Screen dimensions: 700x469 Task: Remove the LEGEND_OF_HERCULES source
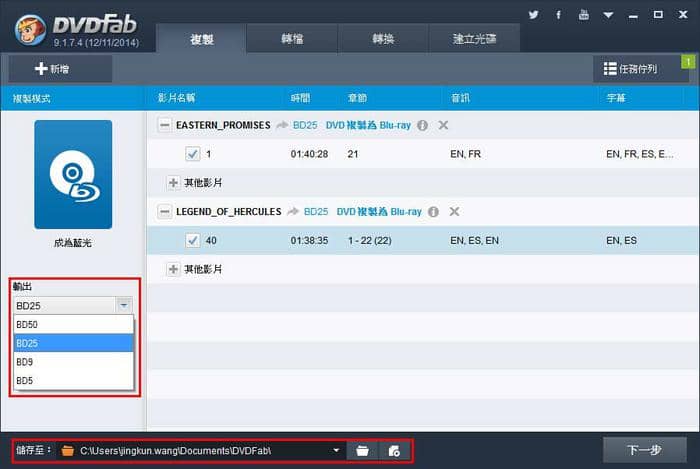(x=454, y=212)
